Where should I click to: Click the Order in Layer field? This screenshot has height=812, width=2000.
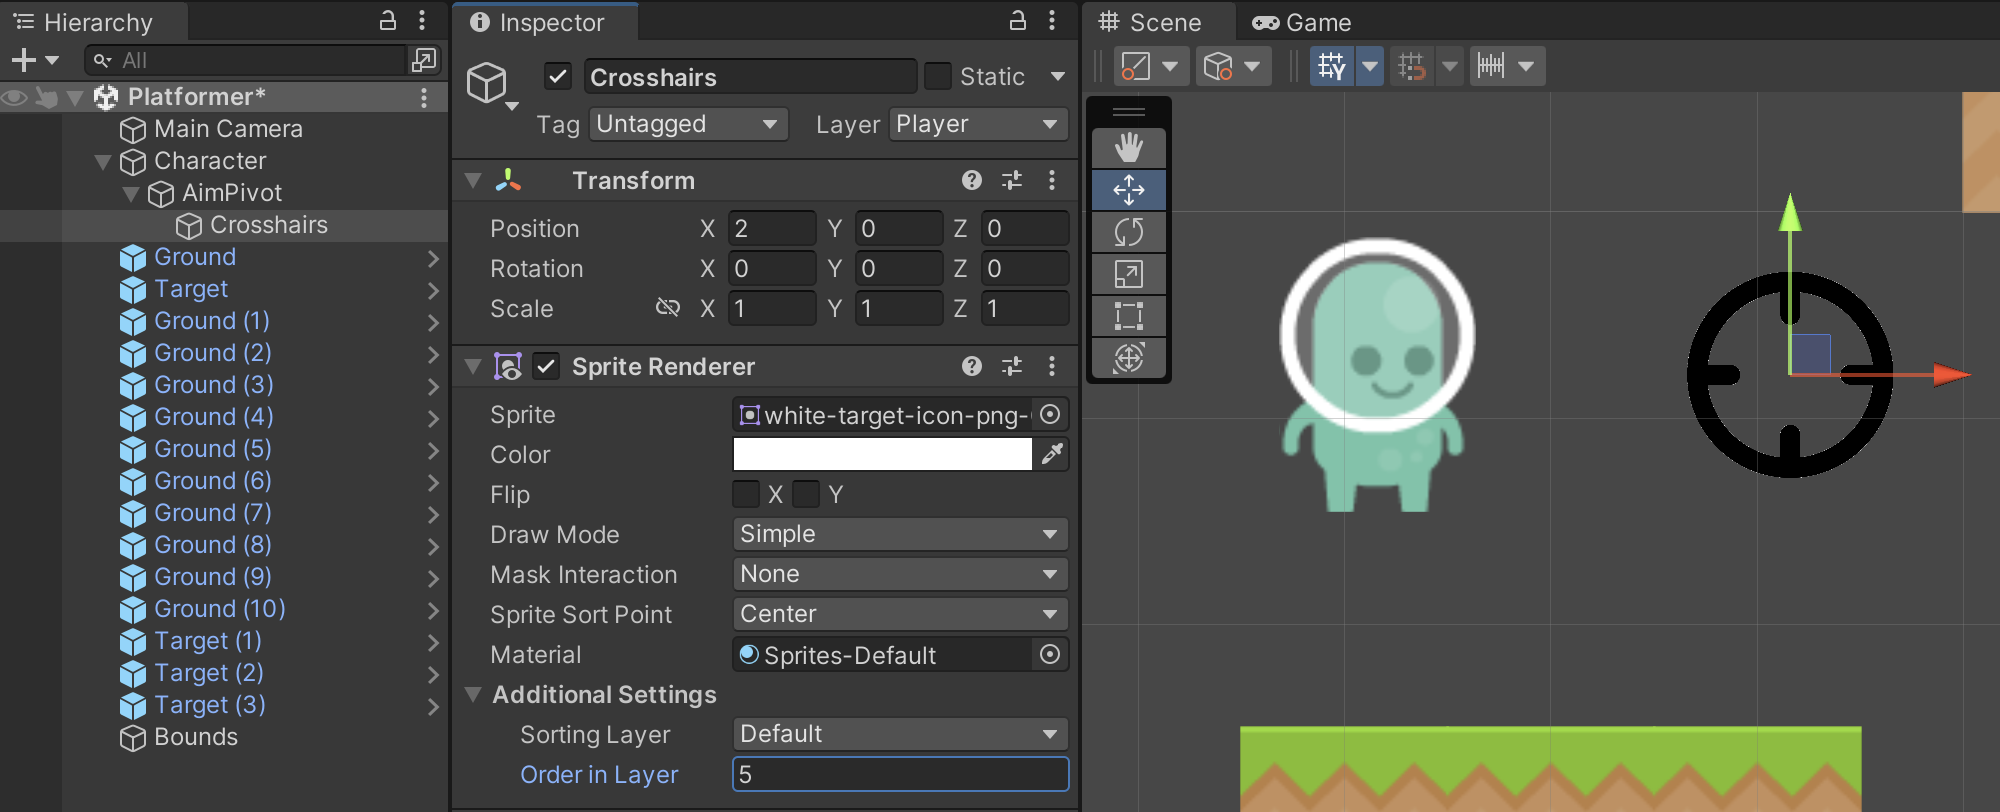click(x=900, y=774)
